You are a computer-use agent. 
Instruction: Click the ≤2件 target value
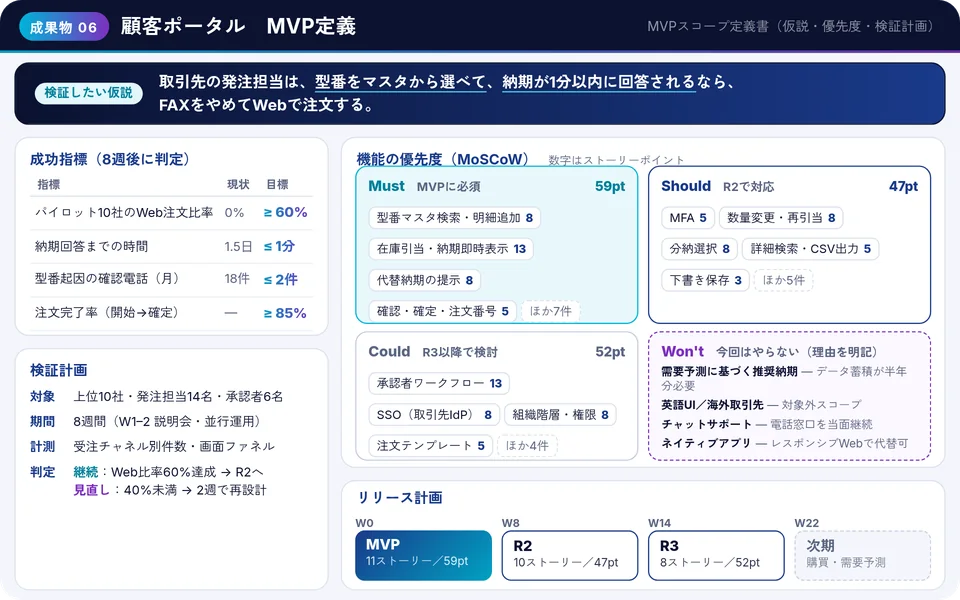click(x=280, y=280)
